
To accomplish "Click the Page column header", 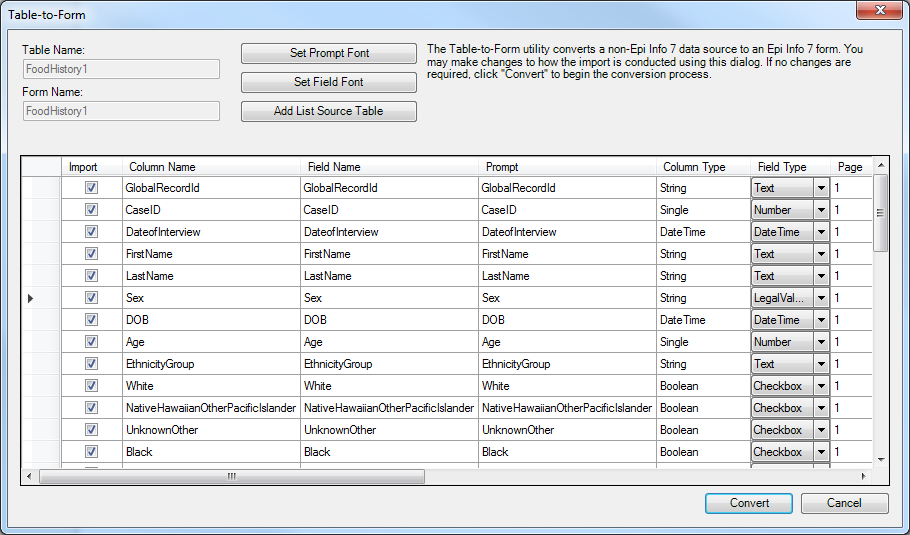I will point(851,167).
